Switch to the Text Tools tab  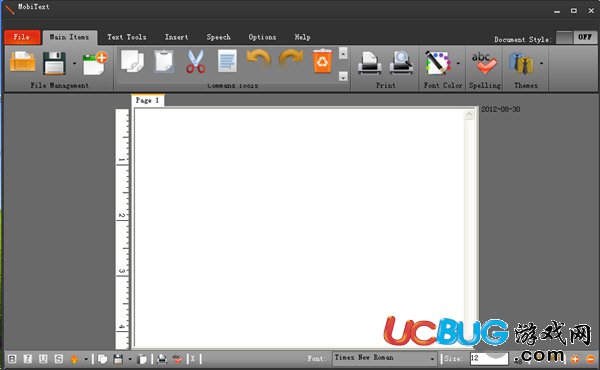(x=127, y=37)
